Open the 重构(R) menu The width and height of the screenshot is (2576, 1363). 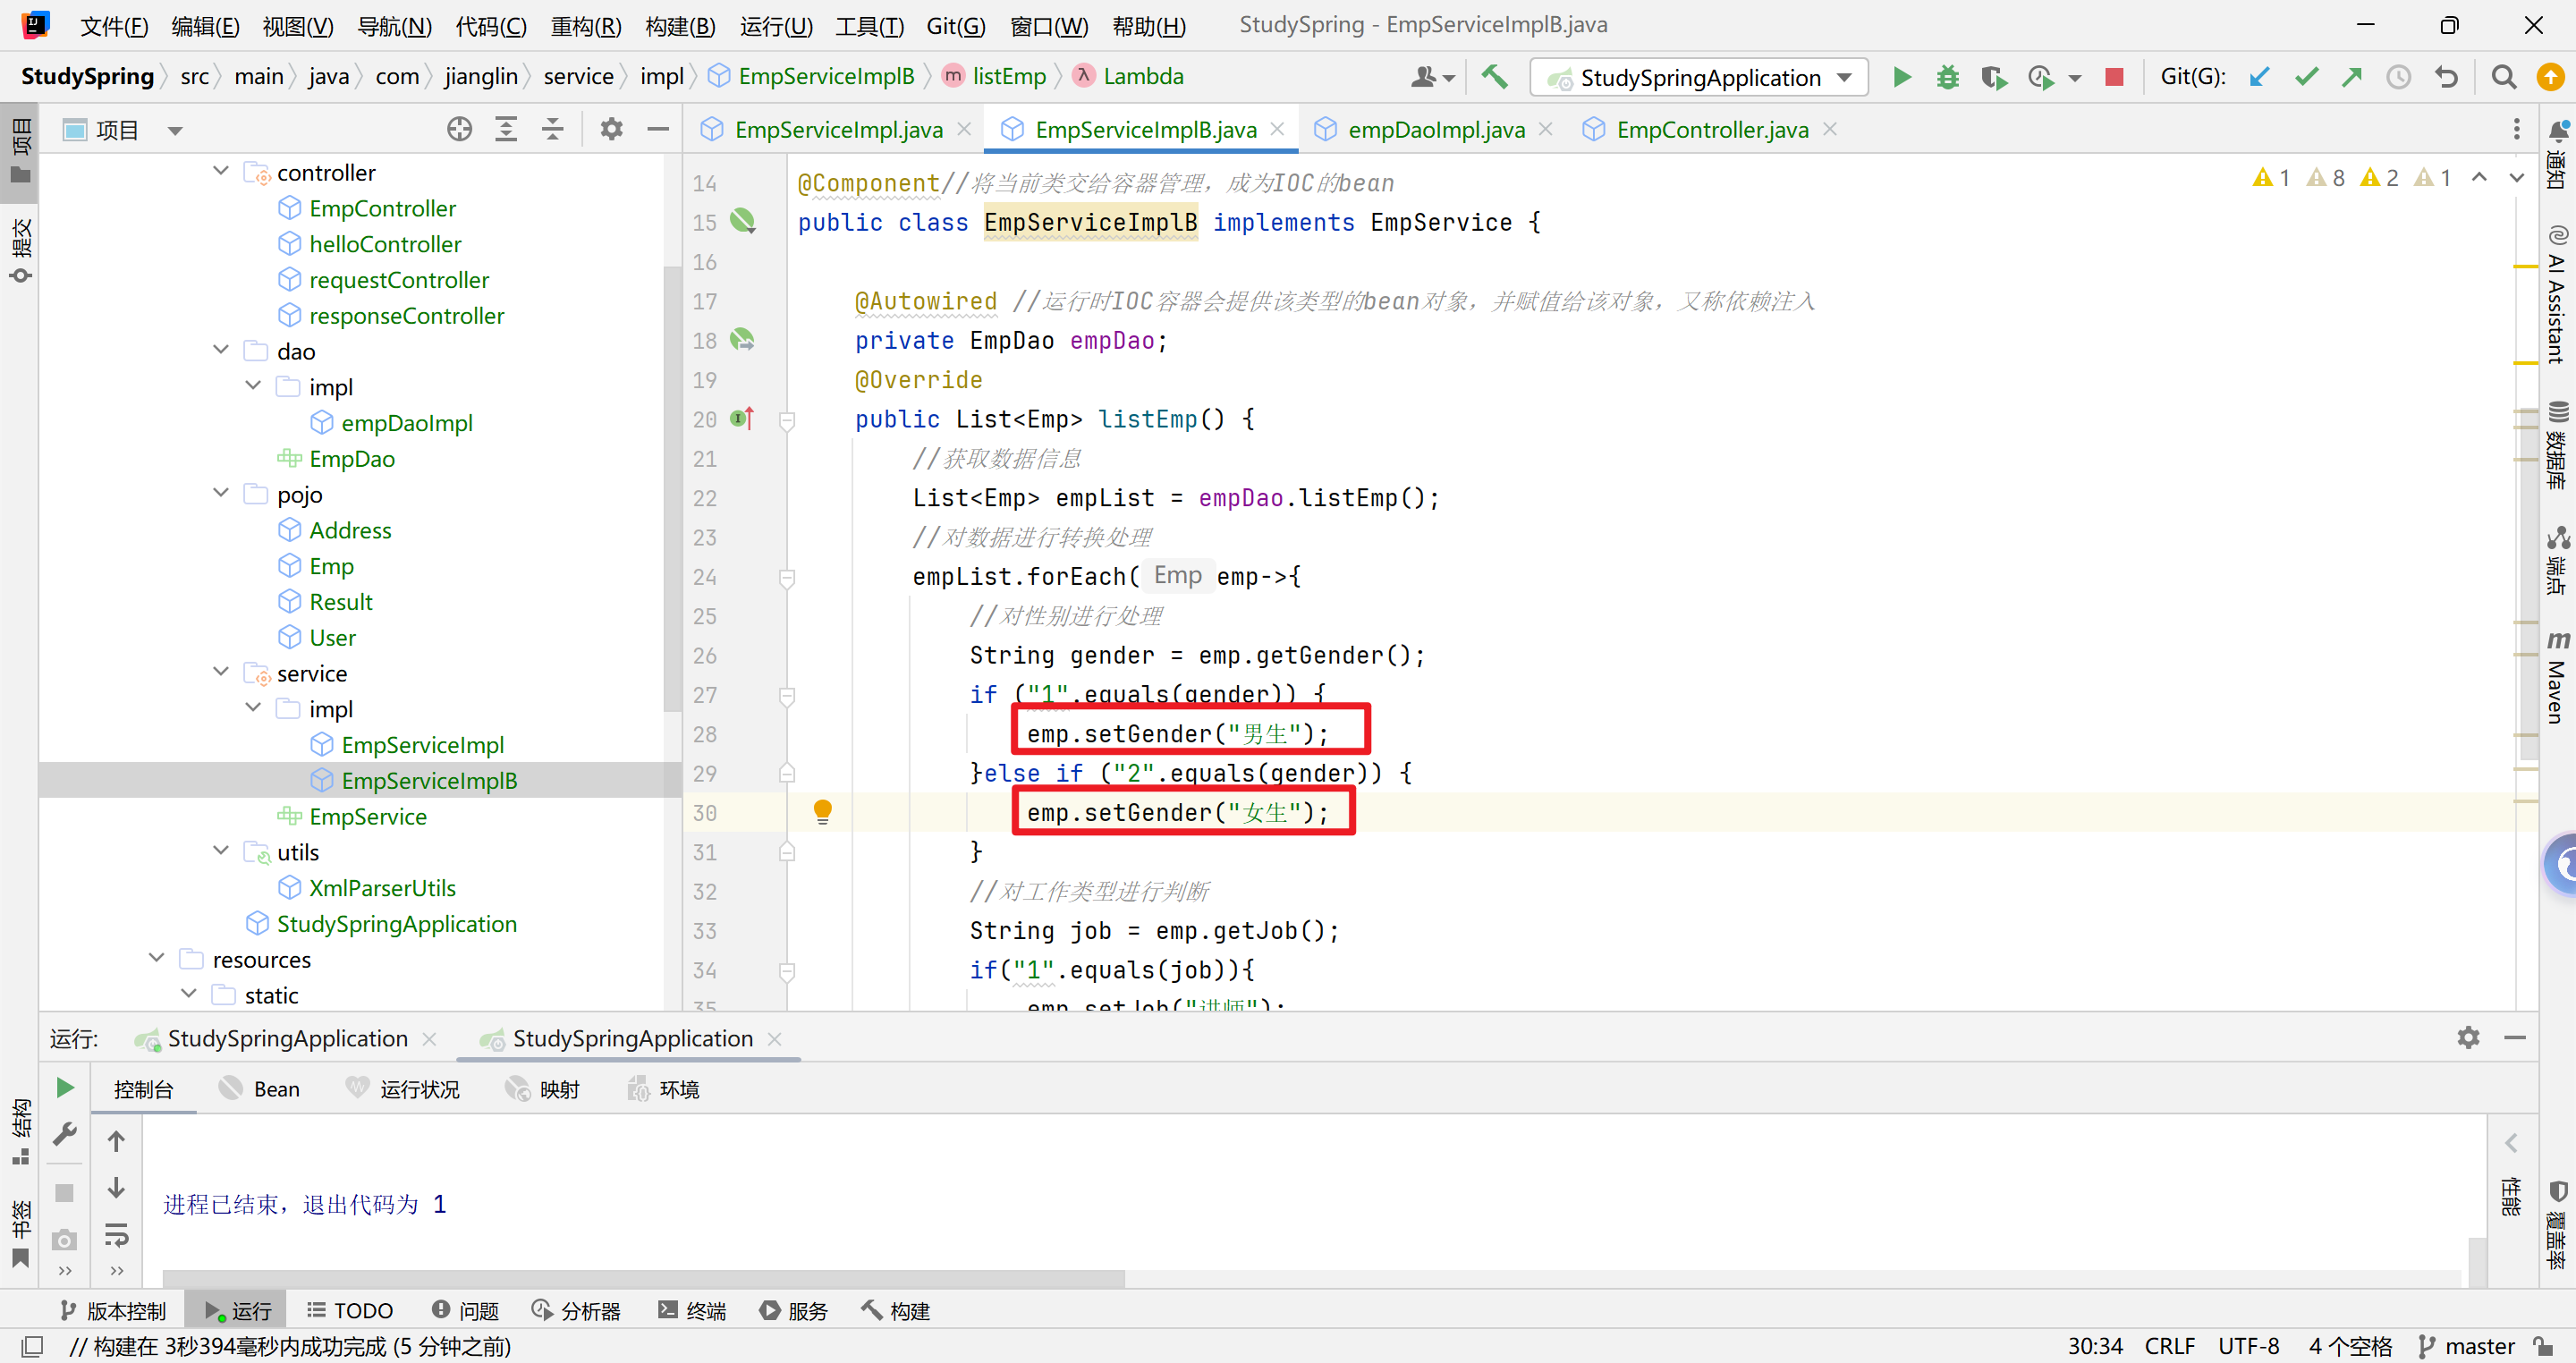coord(585,26)
